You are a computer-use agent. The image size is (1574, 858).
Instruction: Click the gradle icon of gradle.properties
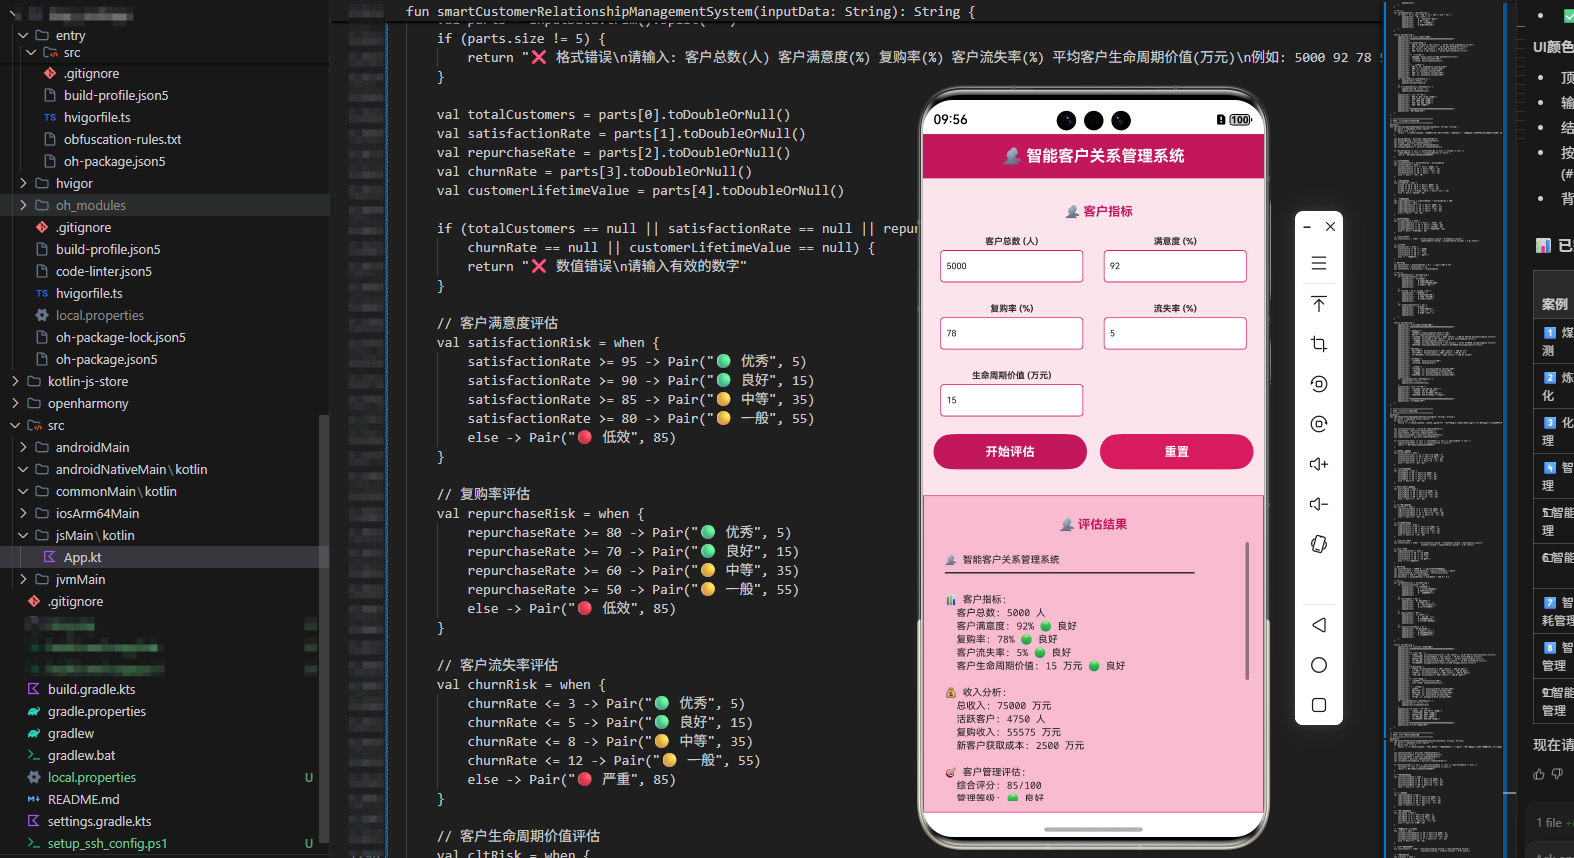coord(34,711)
